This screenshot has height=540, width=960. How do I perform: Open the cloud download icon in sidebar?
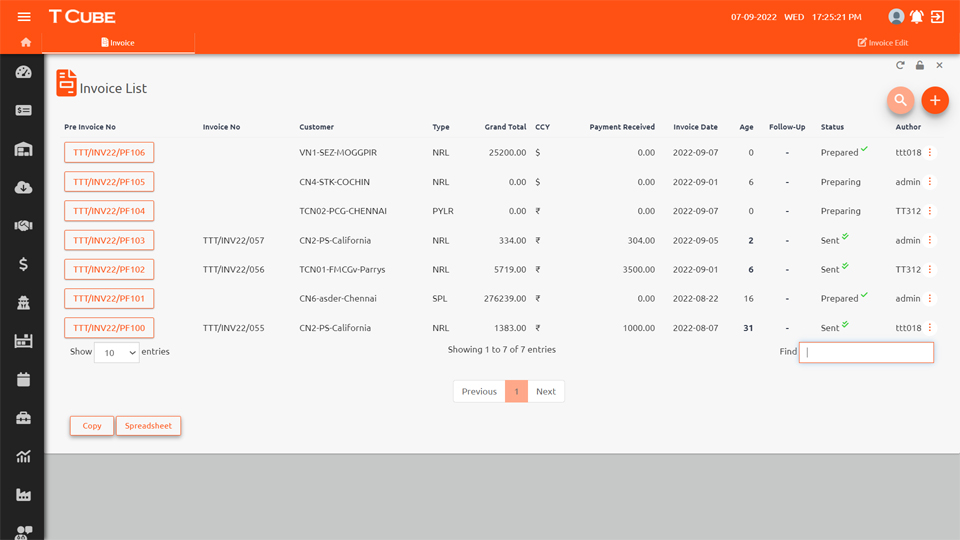(23, 187)
